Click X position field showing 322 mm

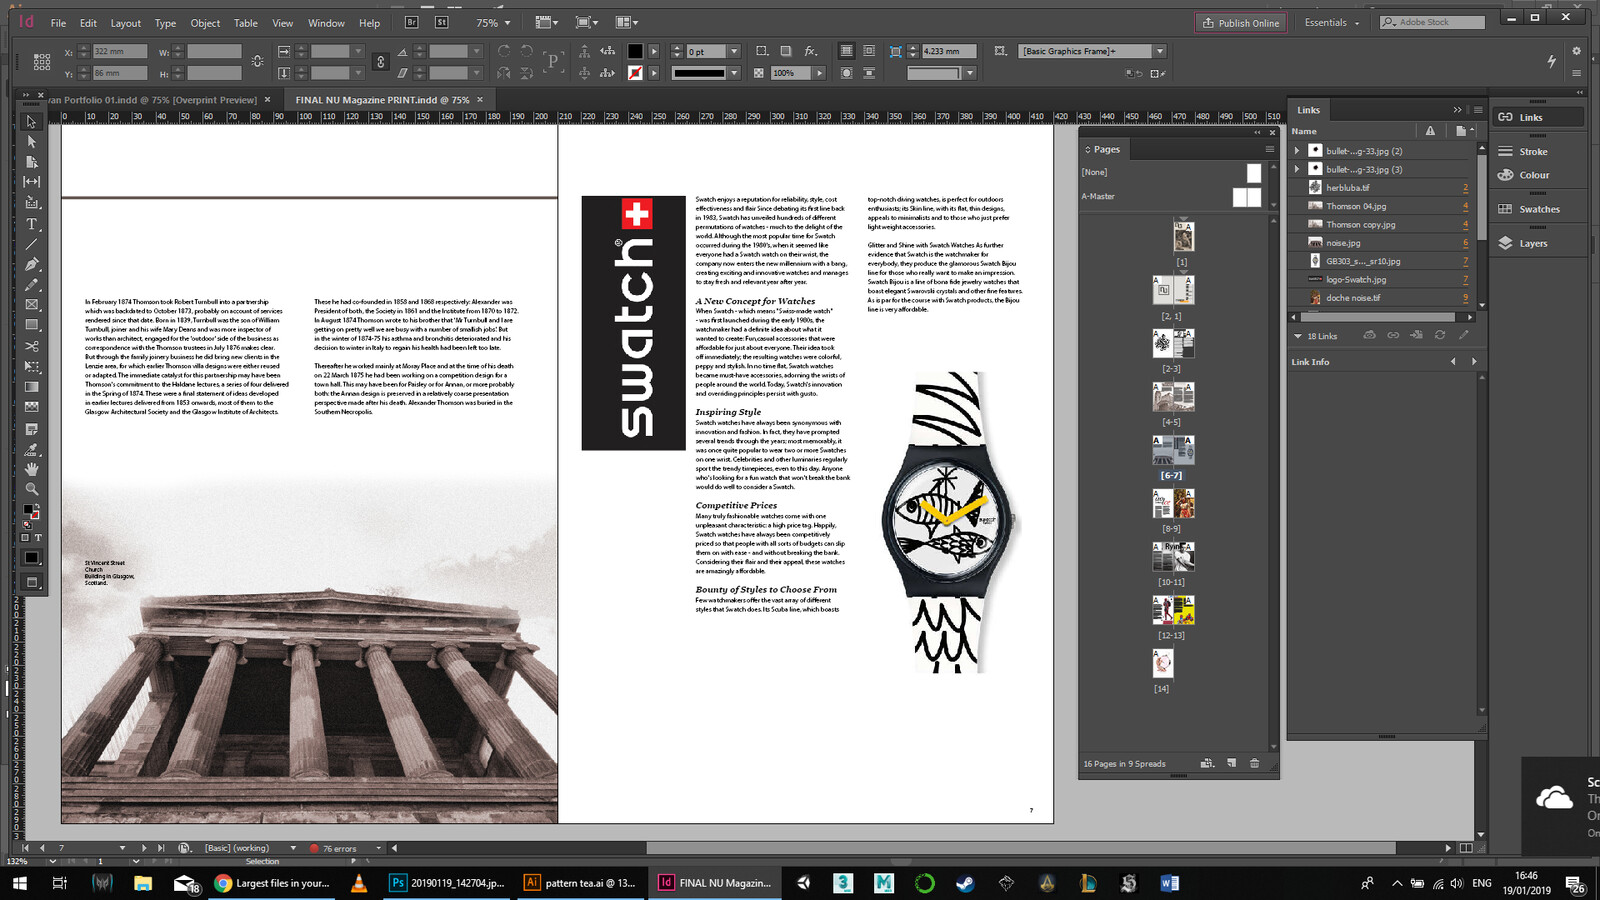pos(120,51)
